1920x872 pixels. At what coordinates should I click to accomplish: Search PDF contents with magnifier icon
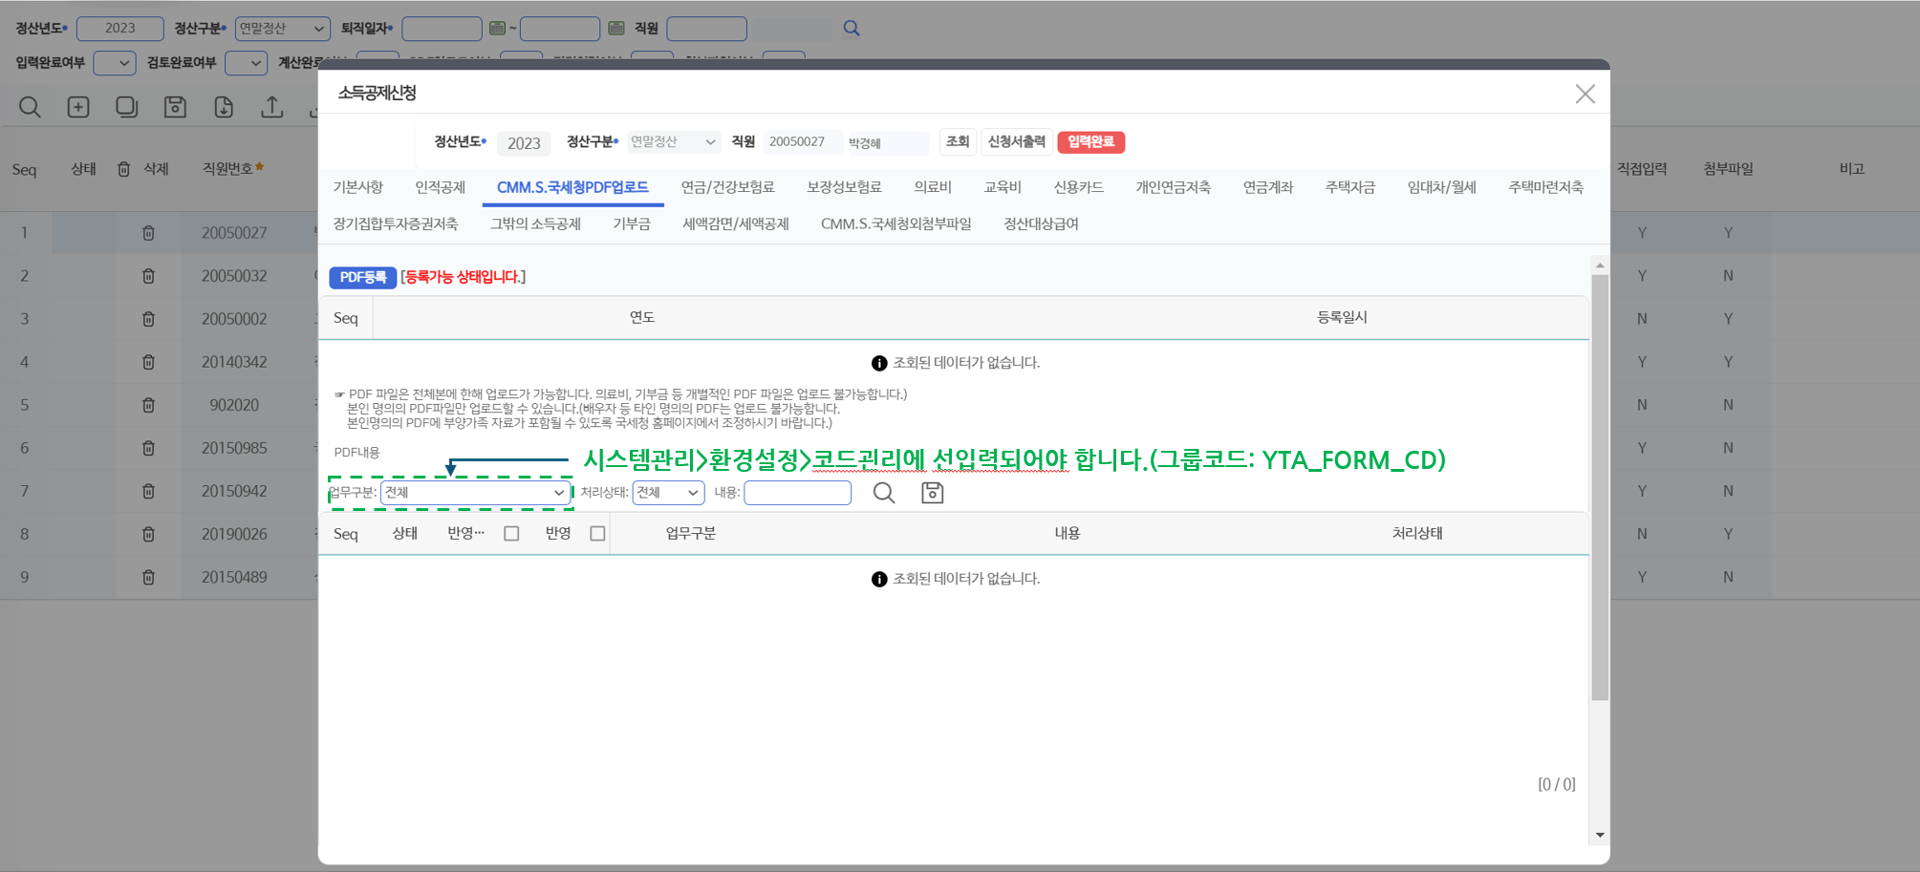click(884, 492)
